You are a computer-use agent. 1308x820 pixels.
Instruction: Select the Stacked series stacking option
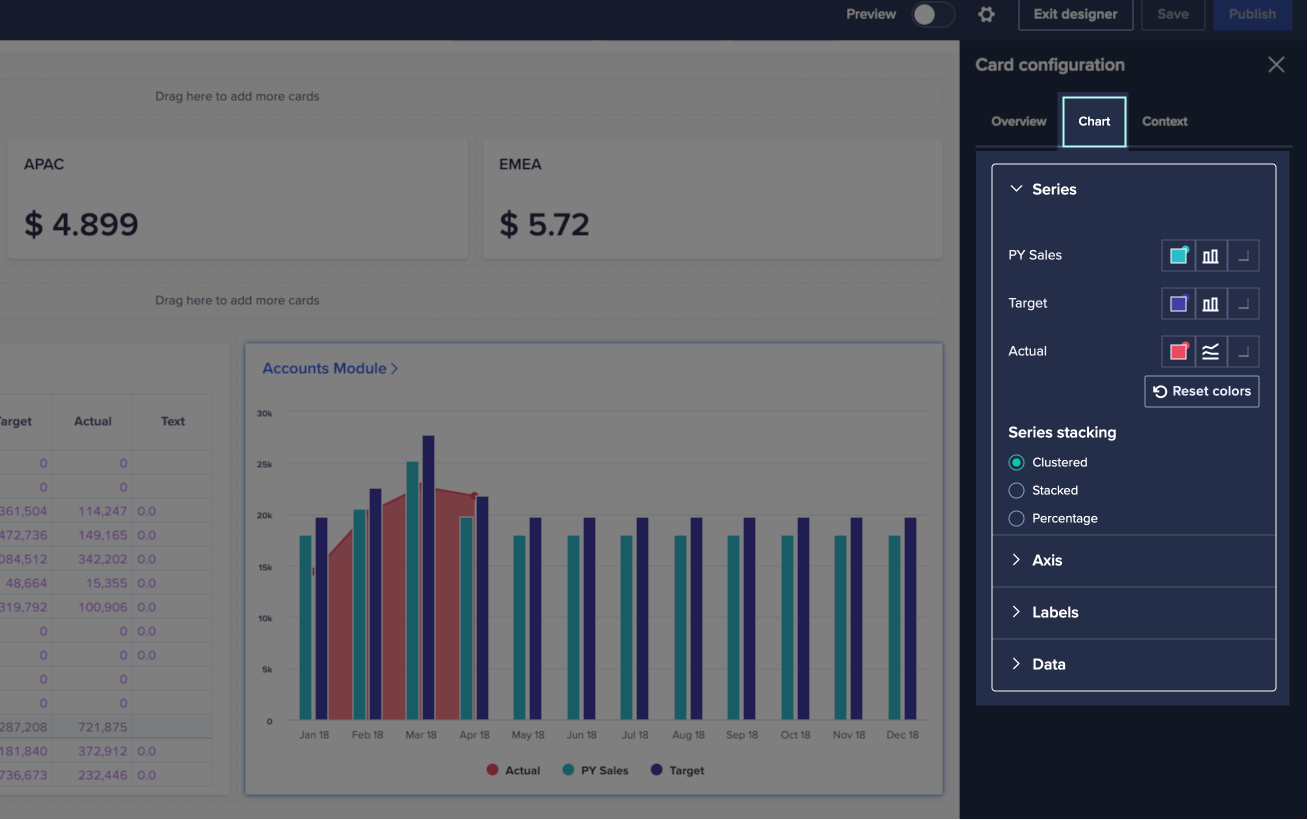tap(1016, 490)
